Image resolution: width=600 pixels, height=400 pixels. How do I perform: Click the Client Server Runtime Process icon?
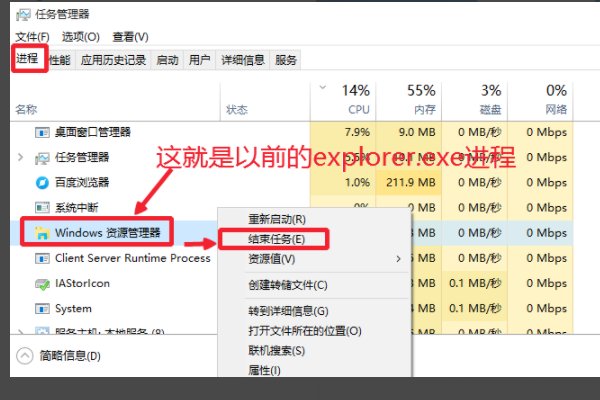[42, 258]
